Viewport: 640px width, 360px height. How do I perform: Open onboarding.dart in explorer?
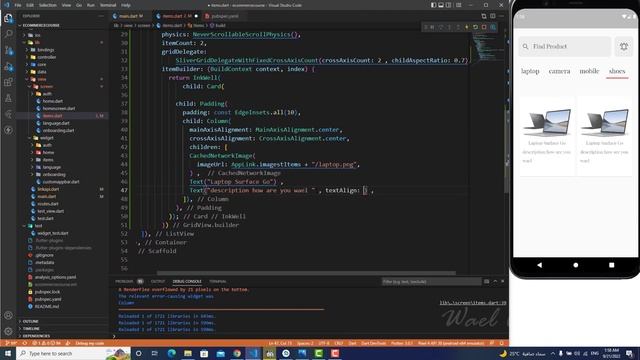[x=58, y=131]
